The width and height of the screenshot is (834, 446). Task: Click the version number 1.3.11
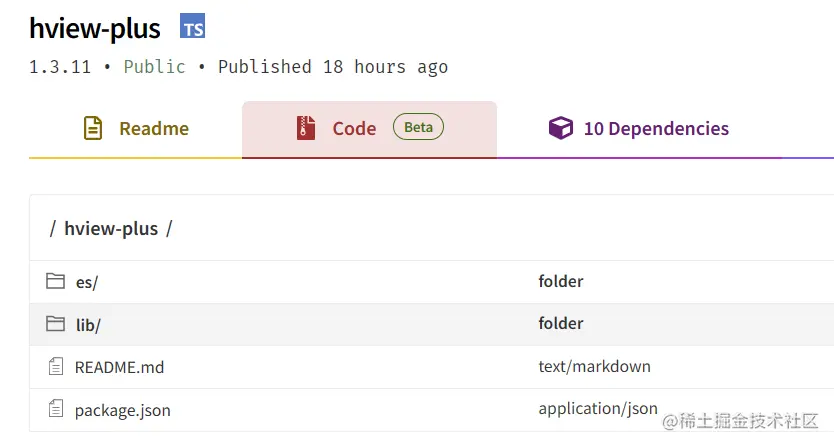(60, 67)
